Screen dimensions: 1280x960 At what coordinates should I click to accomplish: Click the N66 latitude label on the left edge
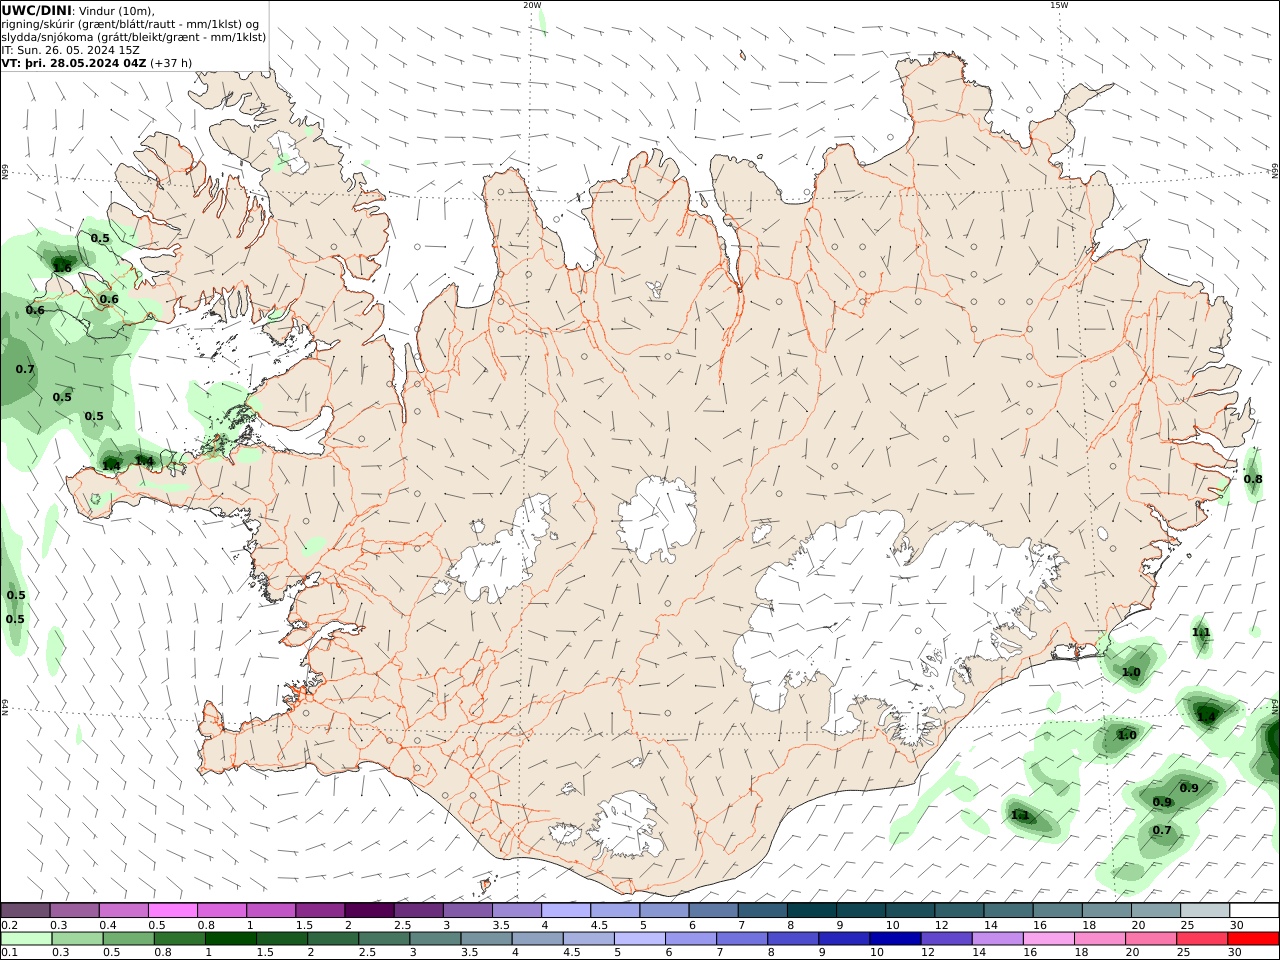pyautogui.click(x=5, y=173)
